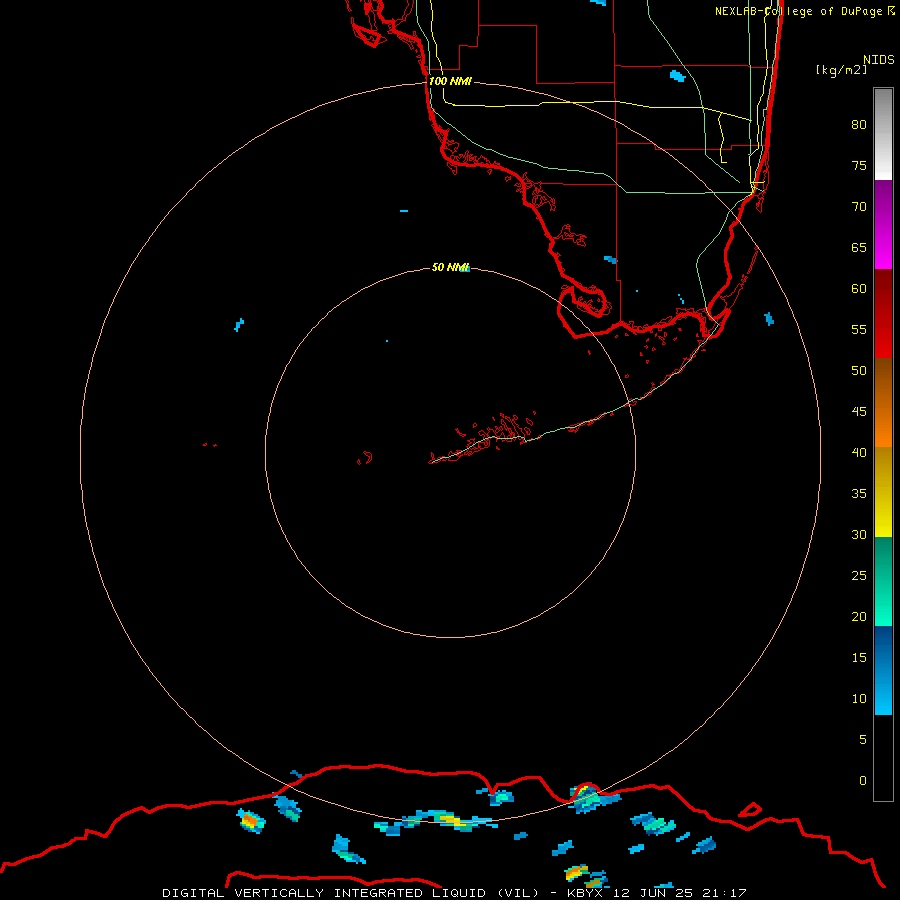Click the small diamond-shaped island outline off Cuba
Screen dimensions: 900x900
pos(750,810)
